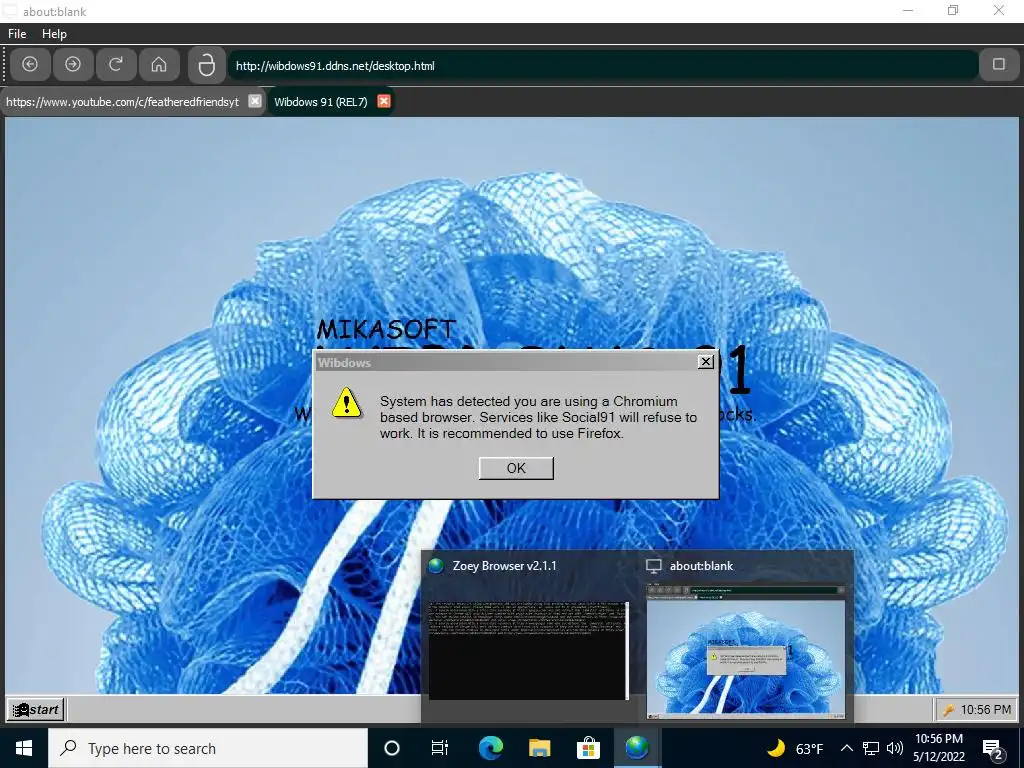
Task: Close the Wibdows warning dialog with X
Action: pyautogui.click(x=706, y=362)
